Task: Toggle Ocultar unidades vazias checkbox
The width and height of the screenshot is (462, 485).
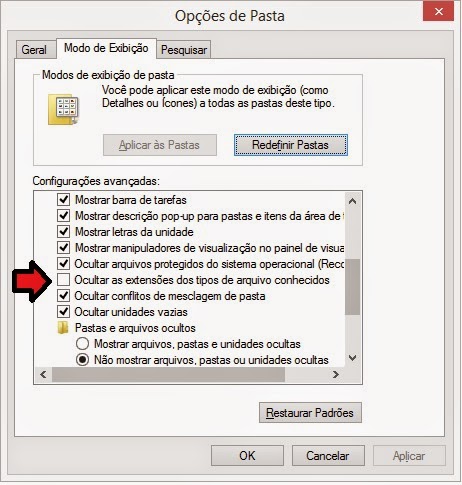Action: 63,312
